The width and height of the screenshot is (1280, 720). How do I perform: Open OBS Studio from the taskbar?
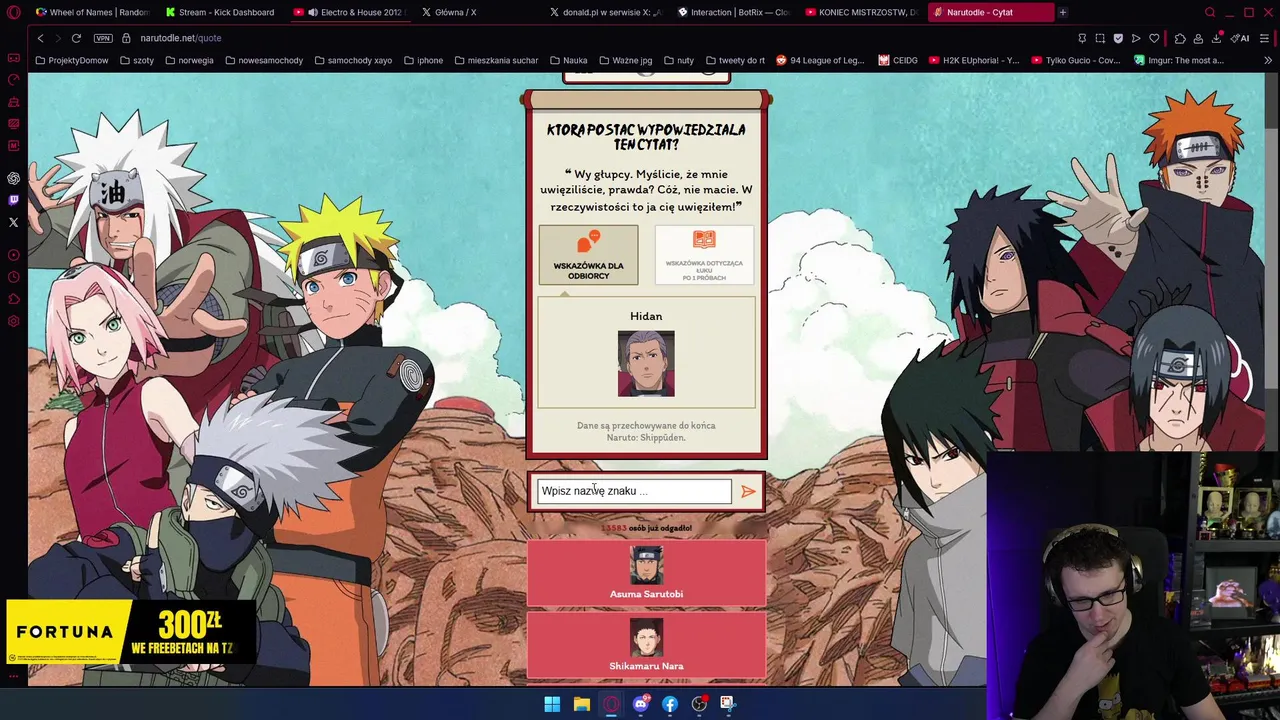pyautogui.click(x=699, y=704)
